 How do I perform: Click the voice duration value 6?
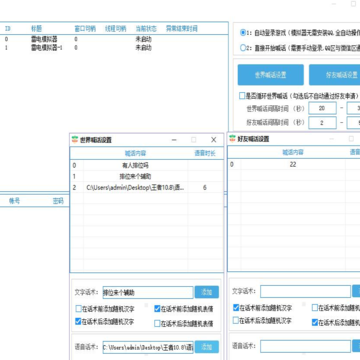205,188
